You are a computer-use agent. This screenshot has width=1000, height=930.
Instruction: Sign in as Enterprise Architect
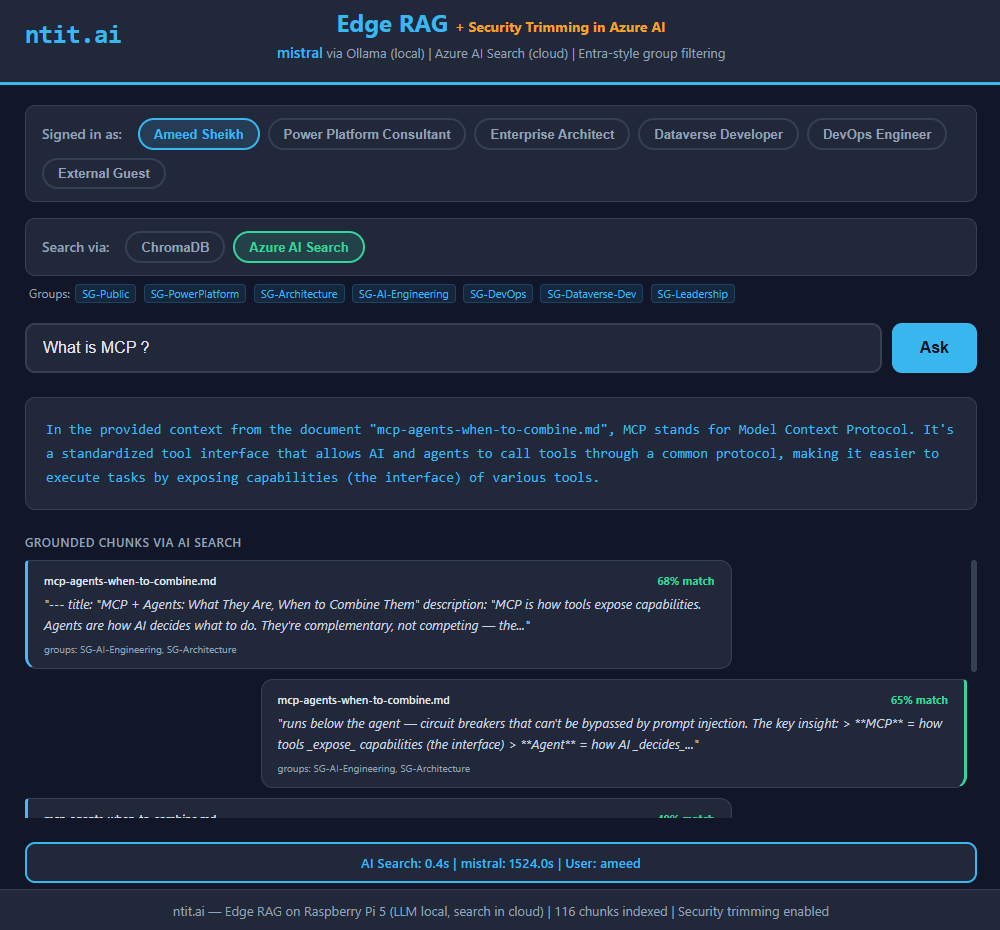pyautogui.click(x=552, y=134)
